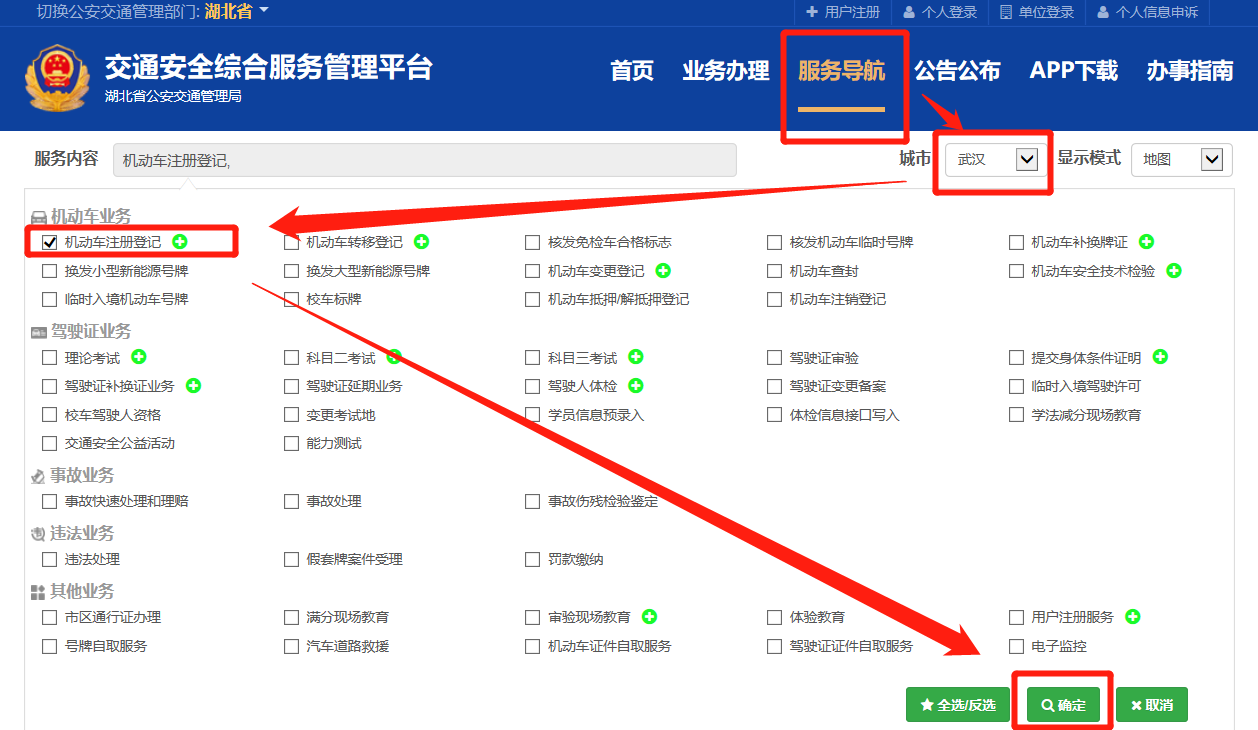This screenshot has height=730, width=1258.
Task: Check the 事故伤残检验鉴定 checkbox
Action: [x=533, y=501]
